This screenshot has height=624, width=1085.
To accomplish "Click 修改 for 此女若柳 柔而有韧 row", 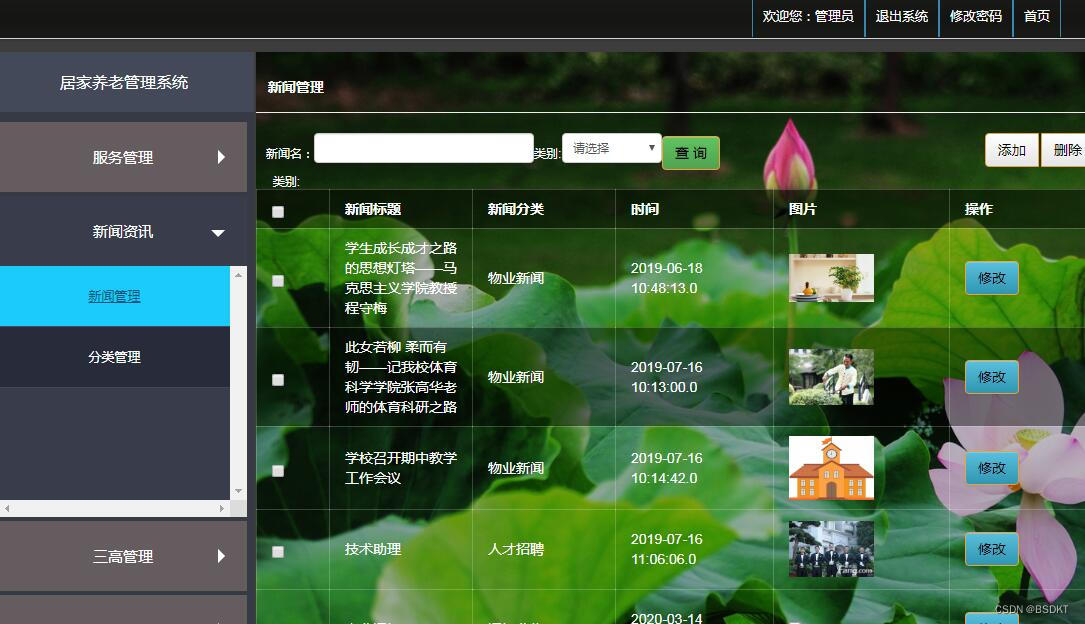I will [992, 377].
